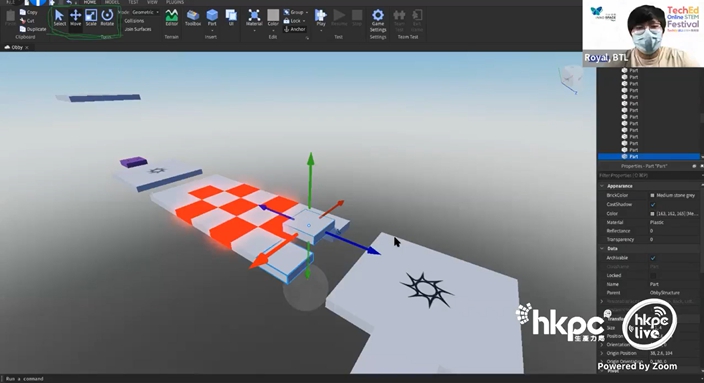The width and height of the screenshot is (704, 383).
Task: Insert a new Part from the ribbon
Action: click(212, 18)
